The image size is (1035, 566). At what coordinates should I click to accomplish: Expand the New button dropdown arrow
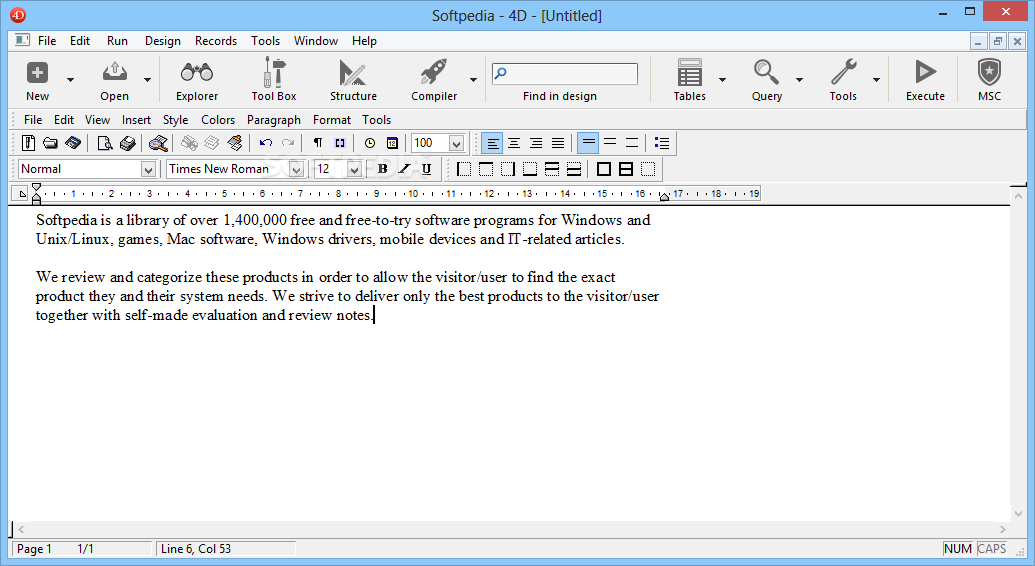pos(70,80)
